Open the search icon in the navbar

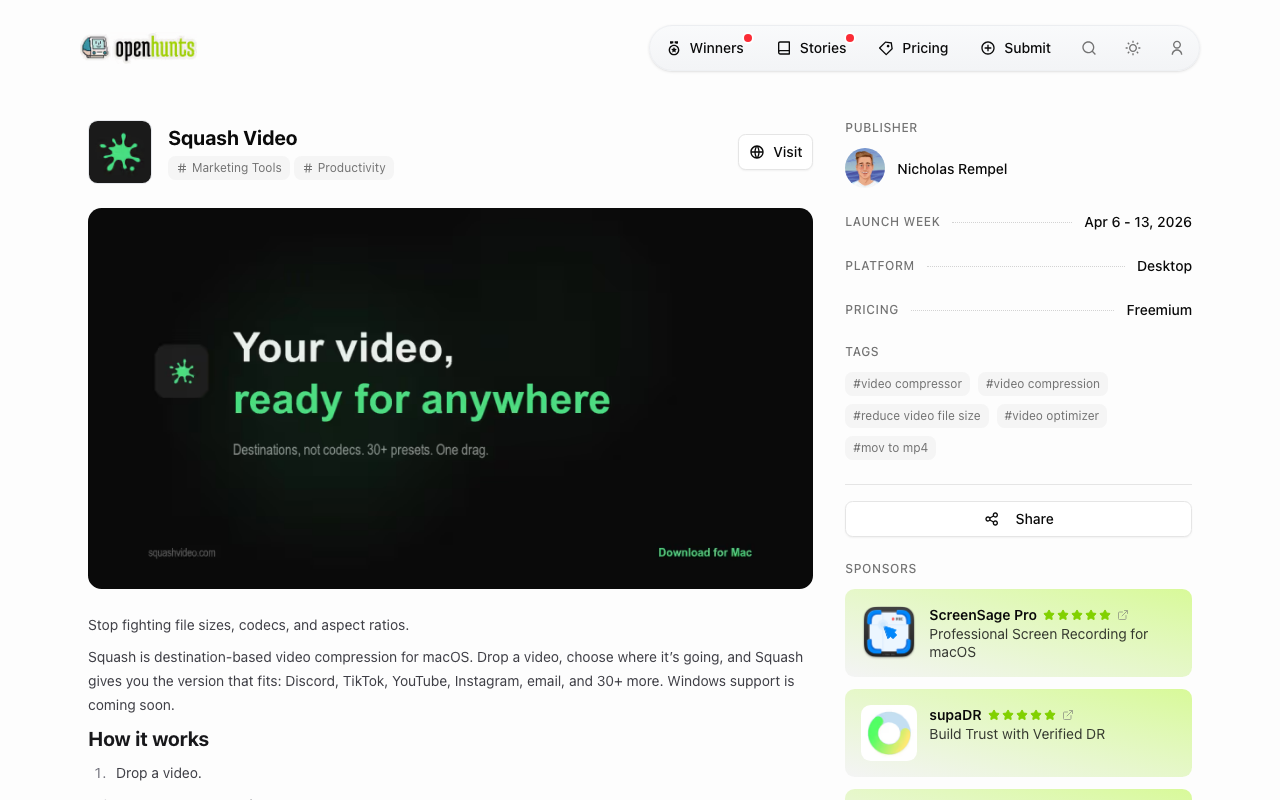point(1089,48)
